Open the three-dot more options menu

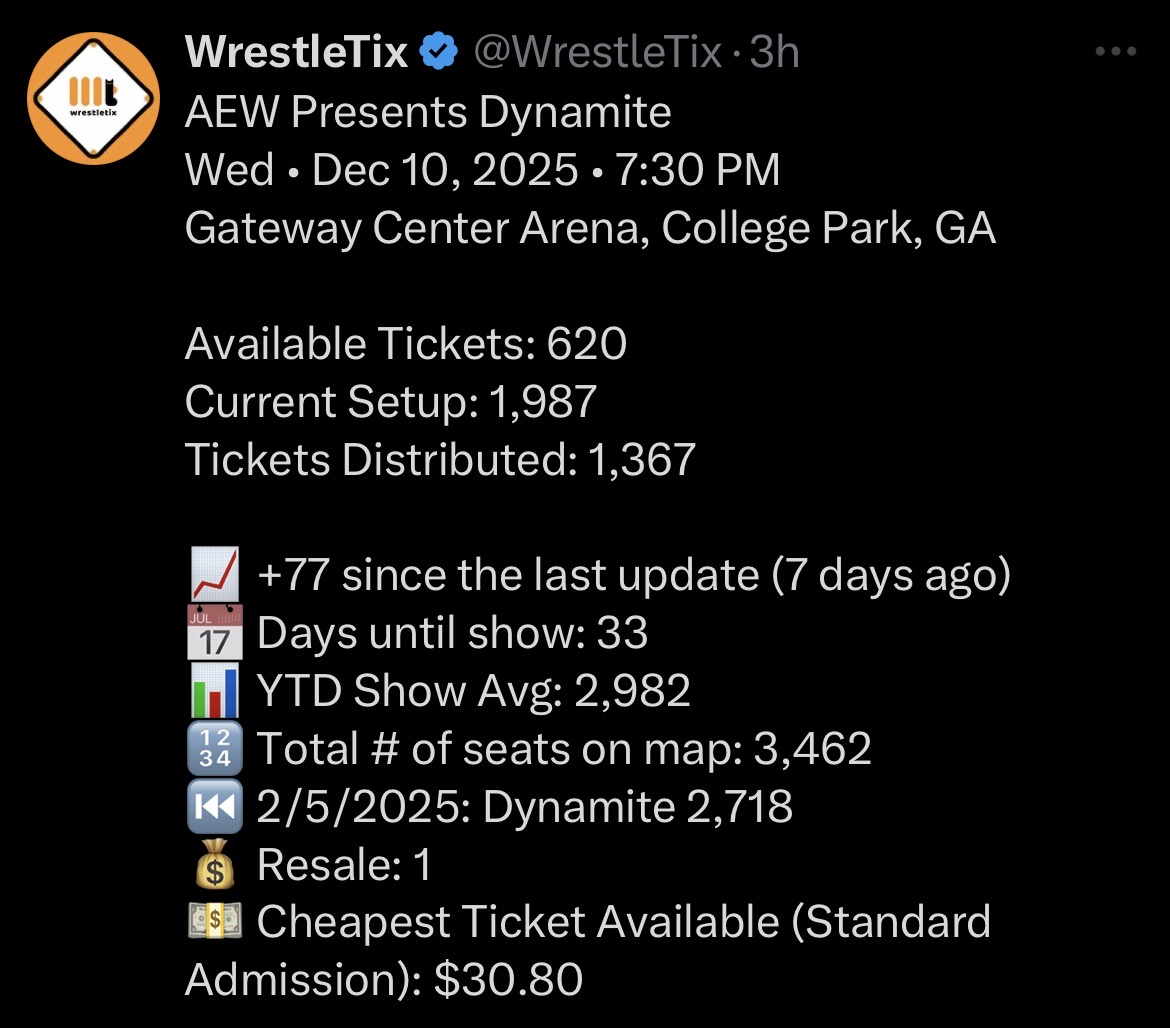1116,52
